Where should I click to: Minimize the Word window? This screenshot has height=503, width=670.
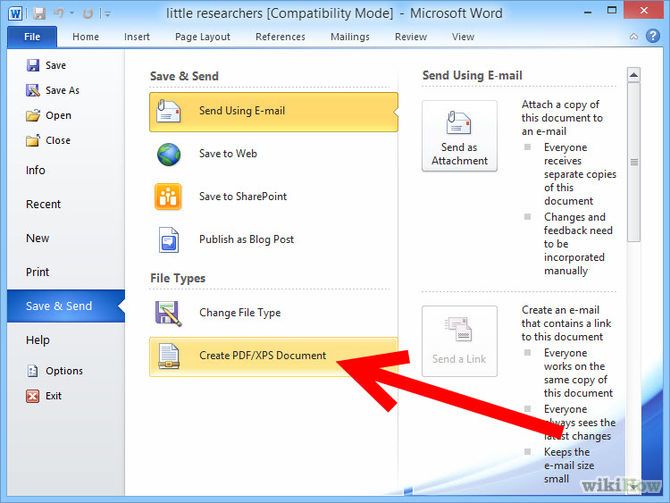pos(588,11)
